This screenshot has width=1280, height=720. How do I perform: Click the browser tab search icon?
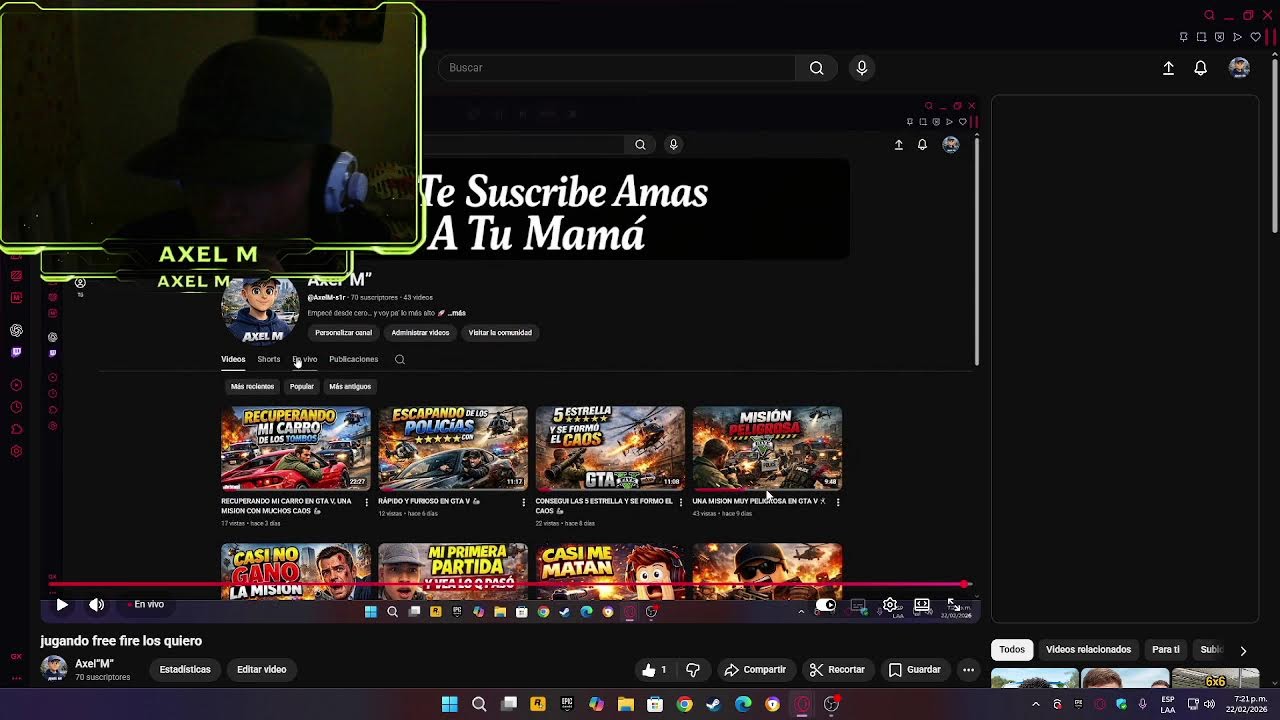(x=1209, y=15)
